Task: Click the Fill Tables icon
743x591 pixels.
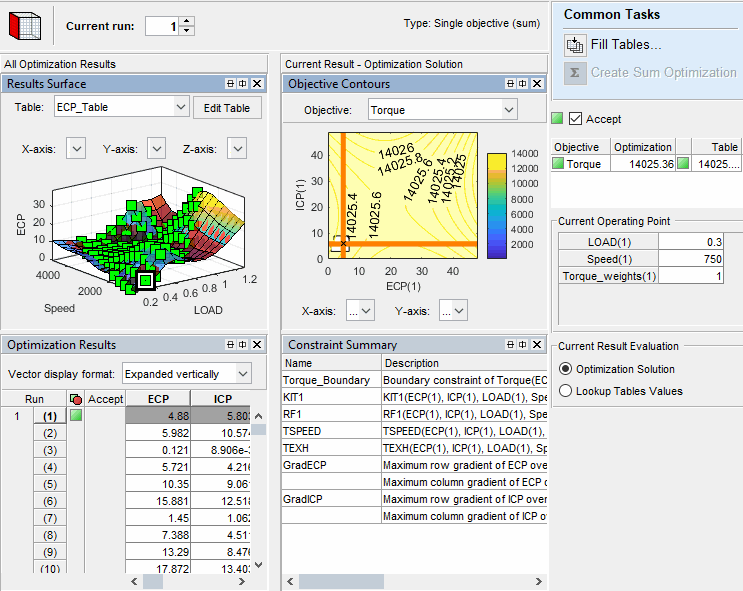Action: 575,45
